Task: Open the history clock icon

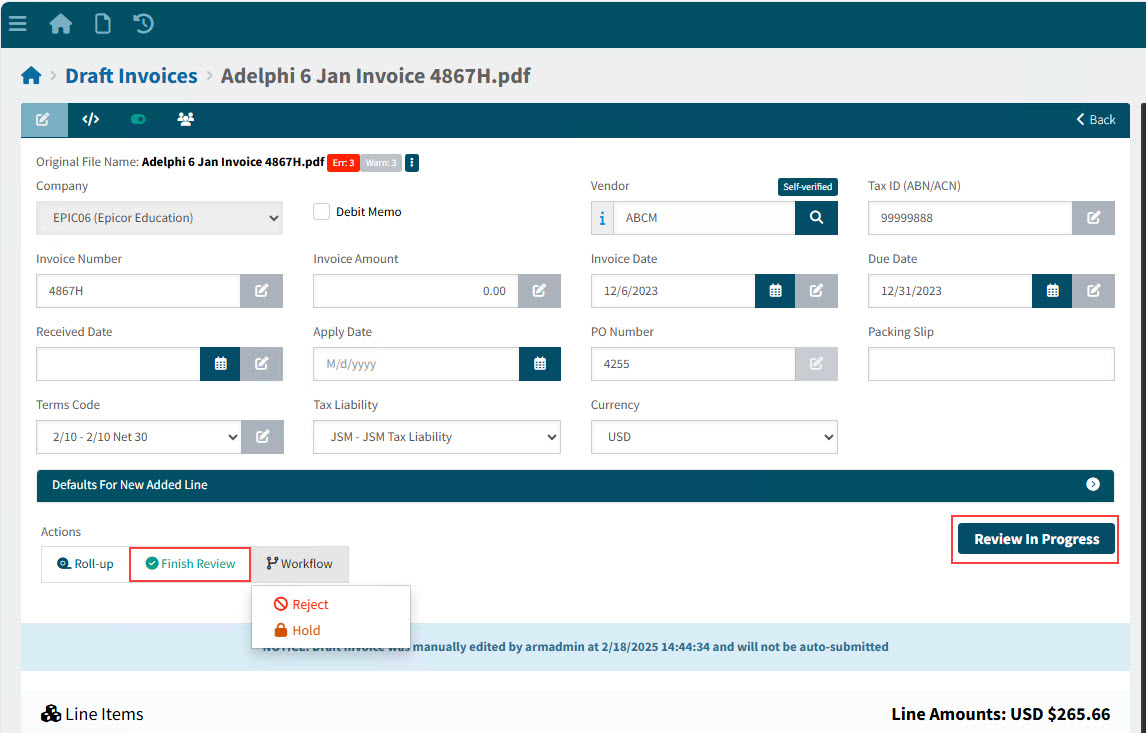Action: [144, 23]
